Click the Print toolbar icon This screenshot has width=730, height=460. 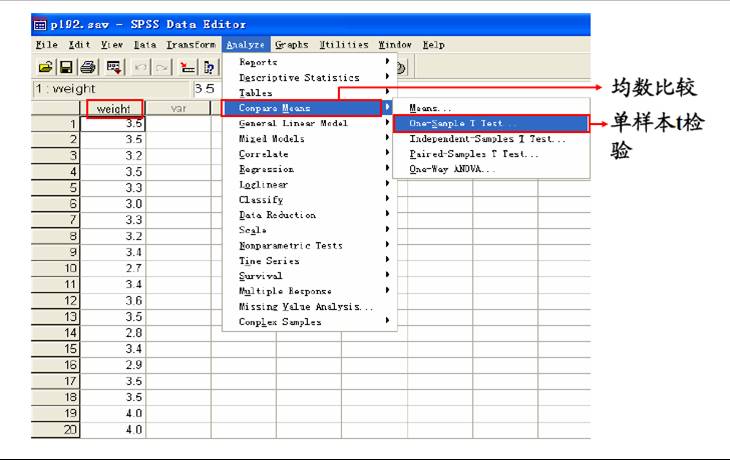(x=88, y=68)
